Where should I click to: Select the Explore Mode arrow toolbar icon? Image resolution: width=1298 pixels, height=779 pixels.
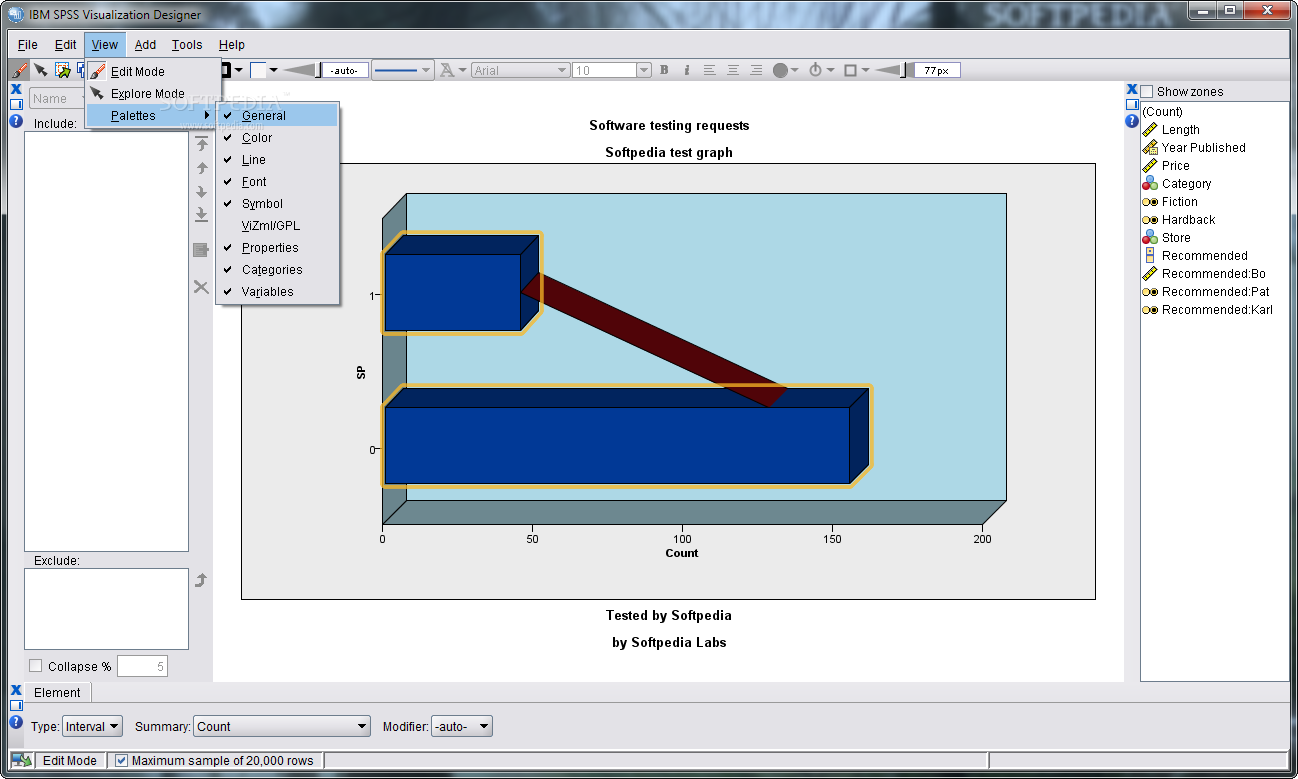point(40,70)
